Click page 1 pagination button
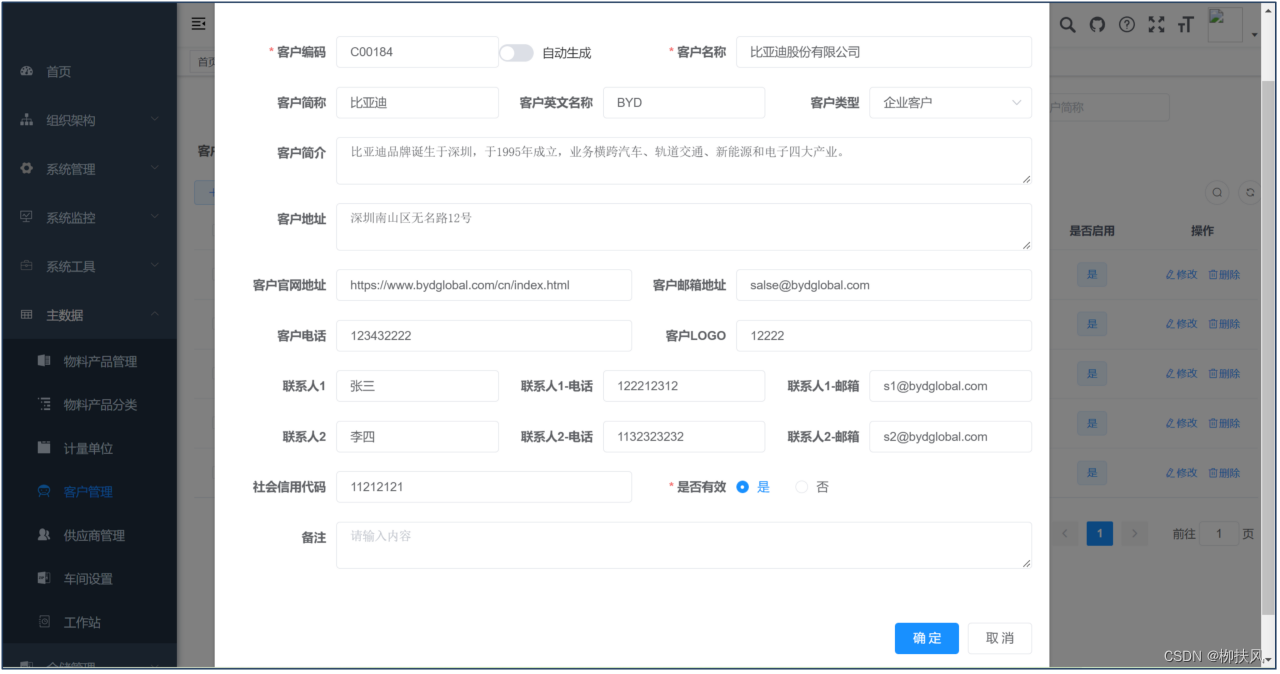Viewport: 1280px width, 674px height. tap(1100, 534)
